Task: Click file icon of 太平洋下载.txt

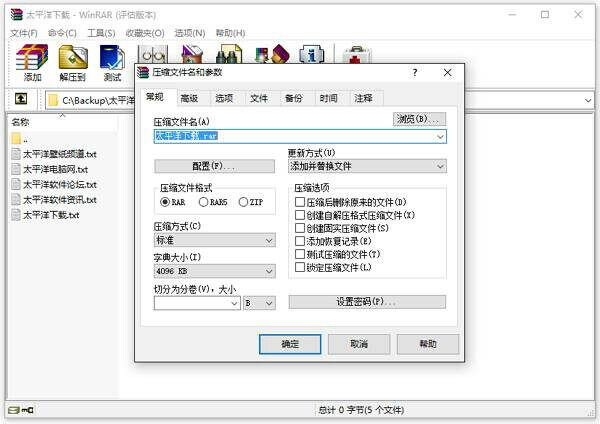Action: click(x=16, y=215)
